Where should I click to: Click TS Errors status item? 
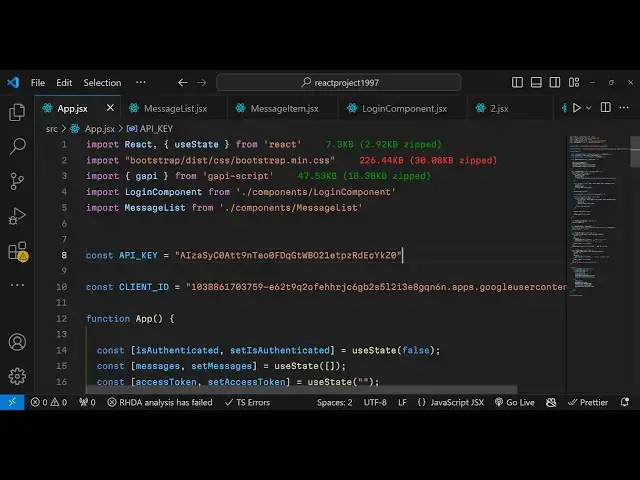(247, 402)
